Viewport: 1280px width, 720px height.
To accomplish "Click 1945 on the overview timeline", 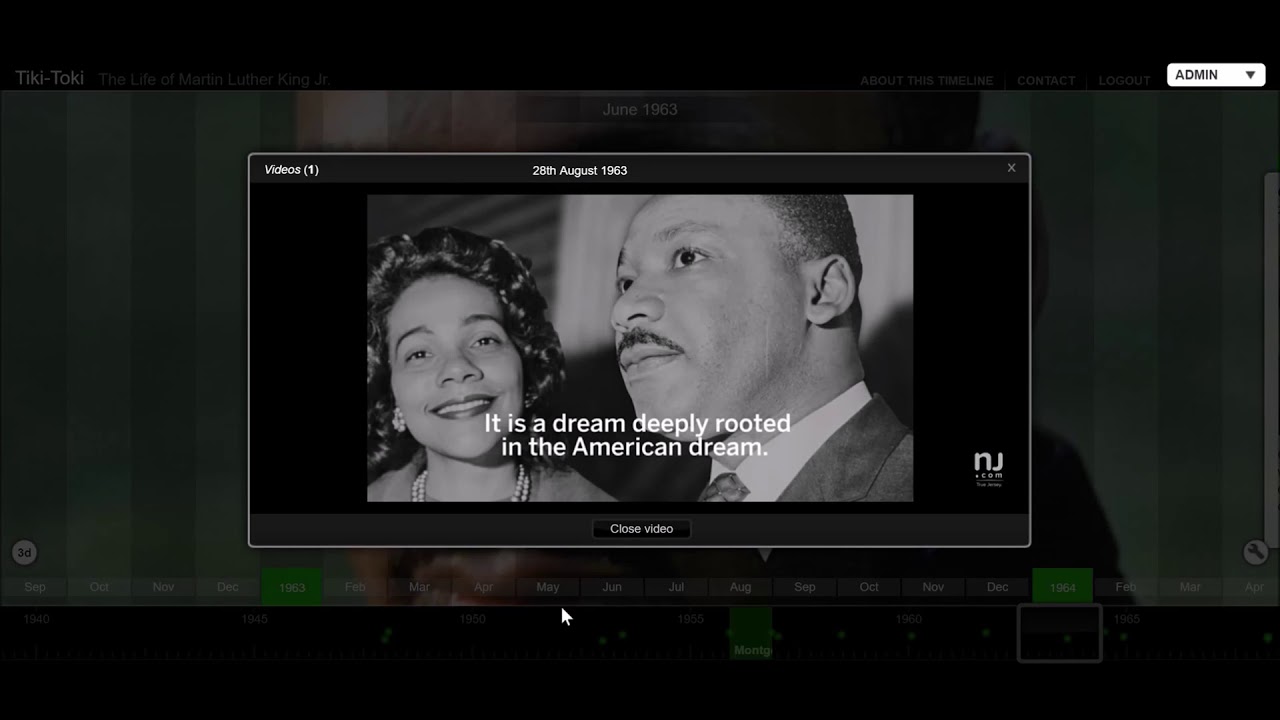I will pos(254,619).
